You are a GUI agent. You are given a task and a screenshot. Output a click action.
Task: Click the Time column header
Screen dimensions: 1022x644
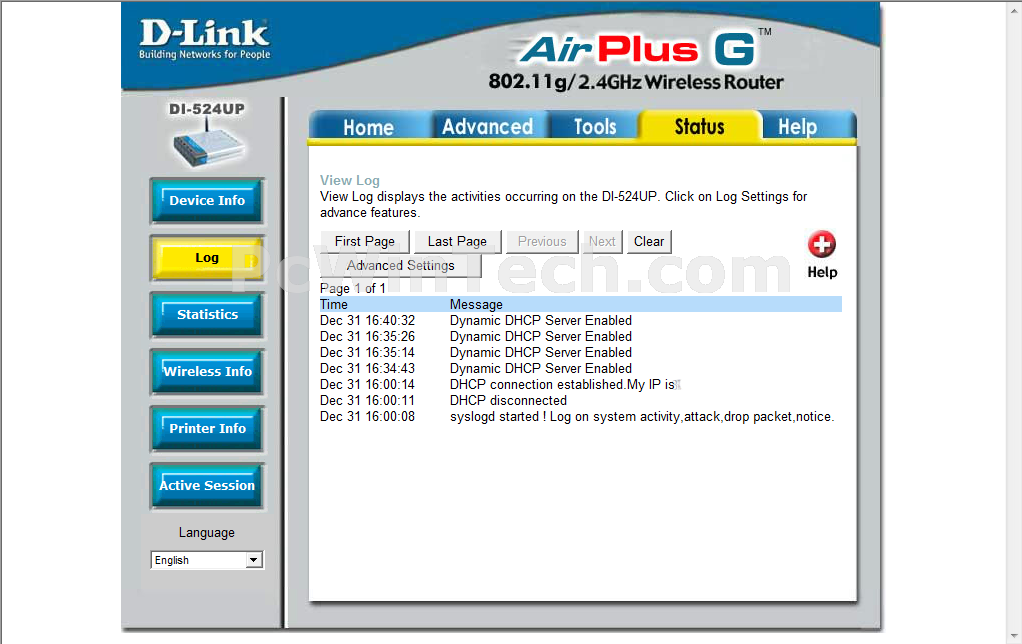tap(334, 304)
